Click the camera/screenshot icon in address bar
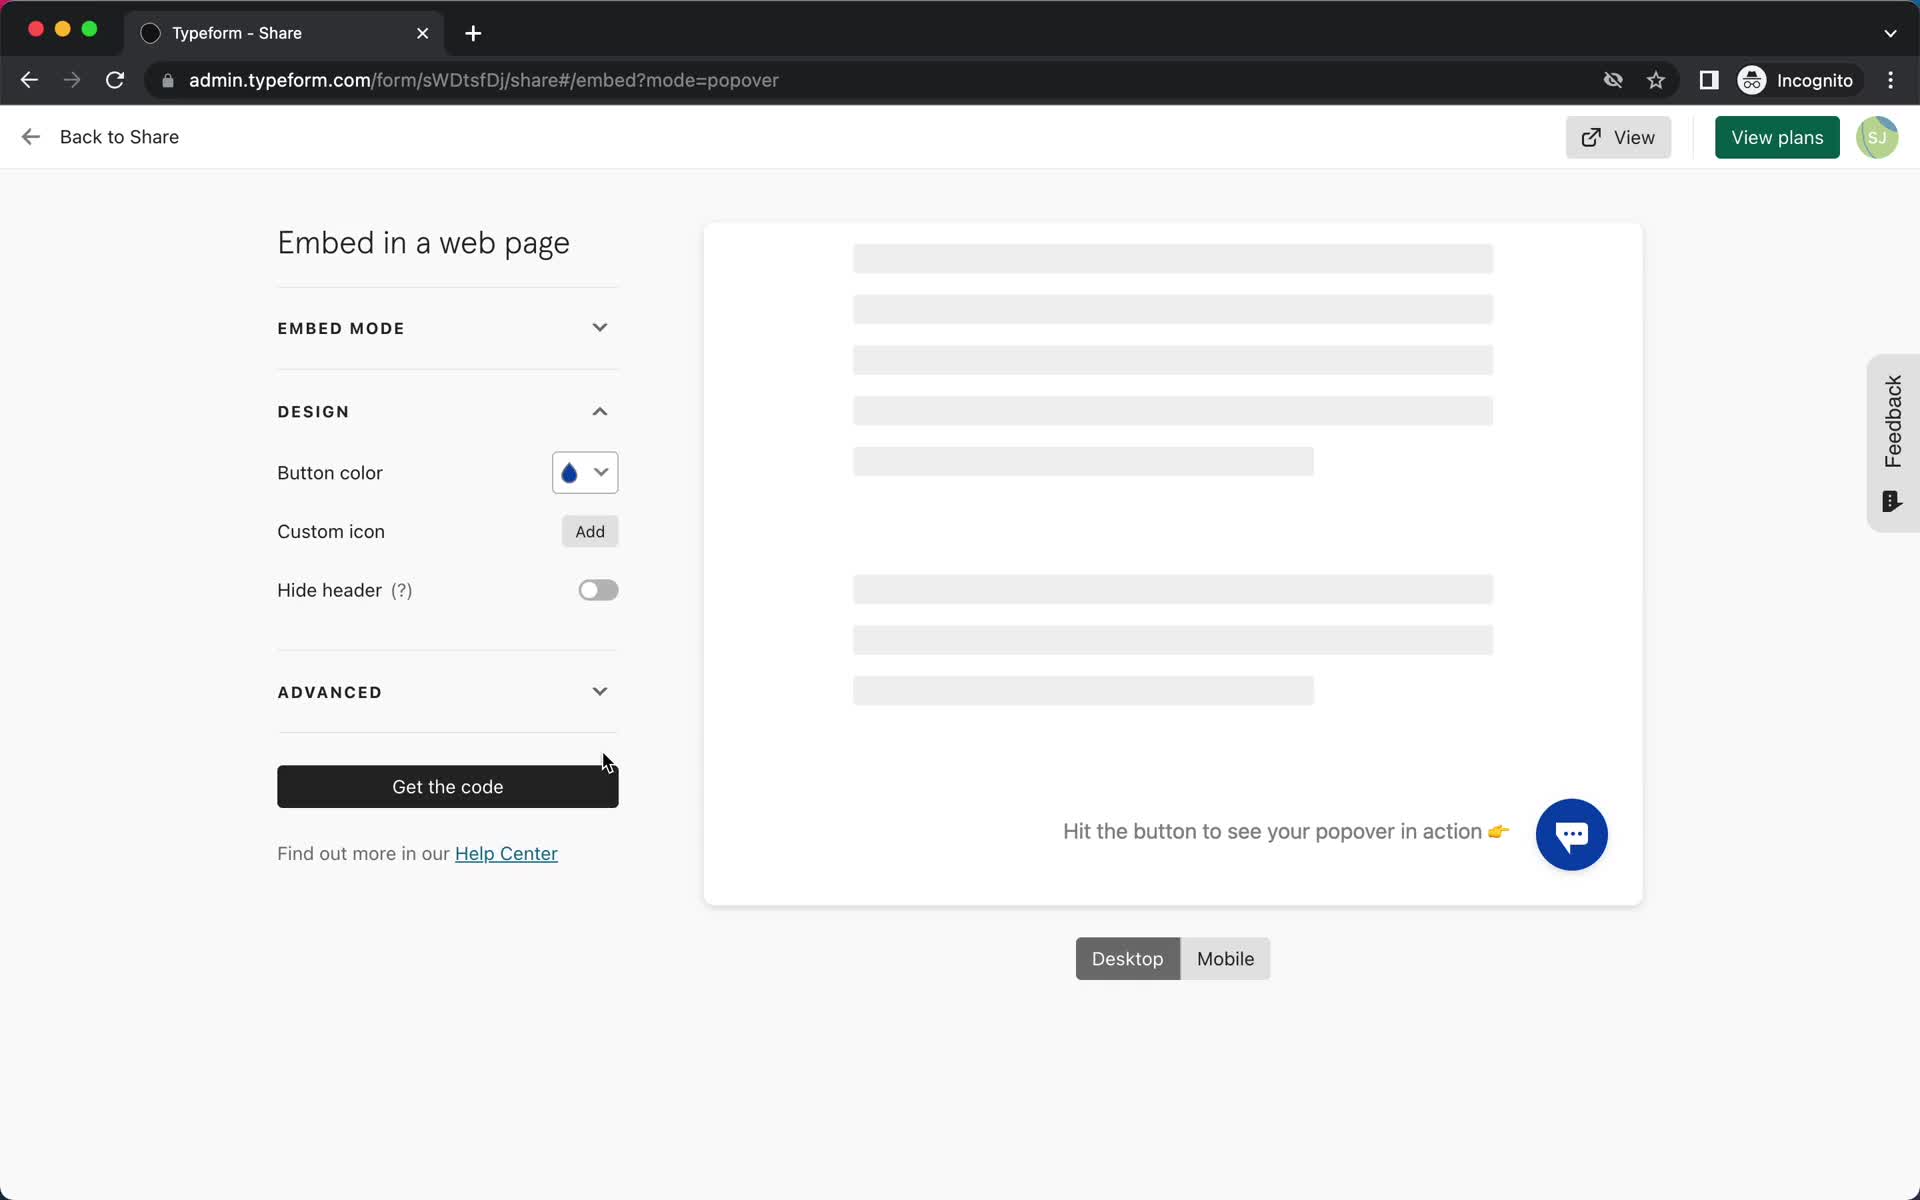This screenshot has height=1200, width=1920. pos(1612,80)
